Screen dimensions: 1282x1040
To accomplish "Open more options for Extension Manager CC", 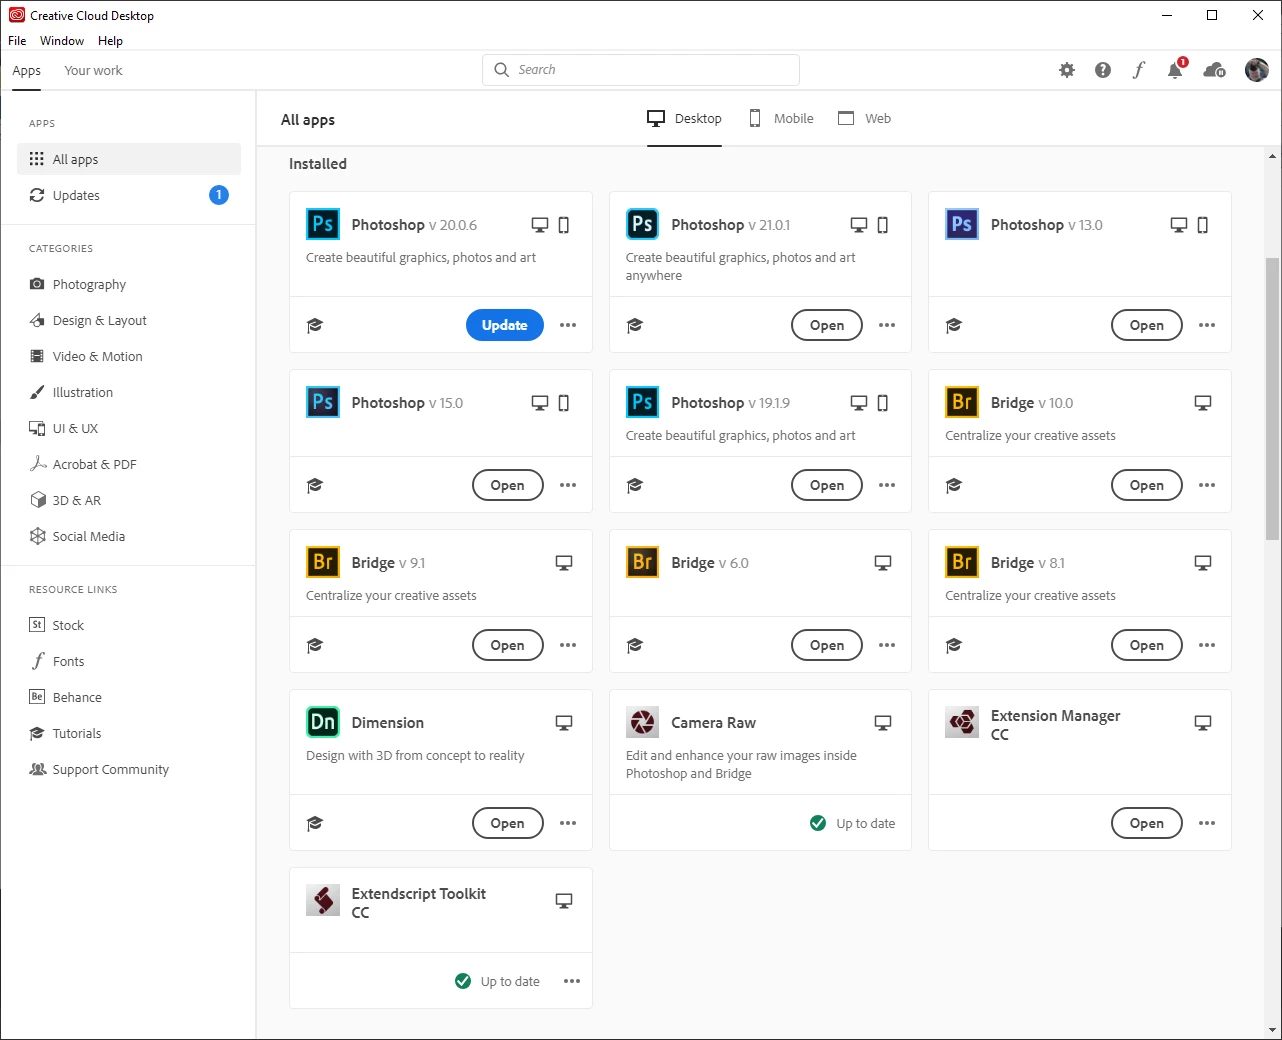I will tap(1207, 823).
